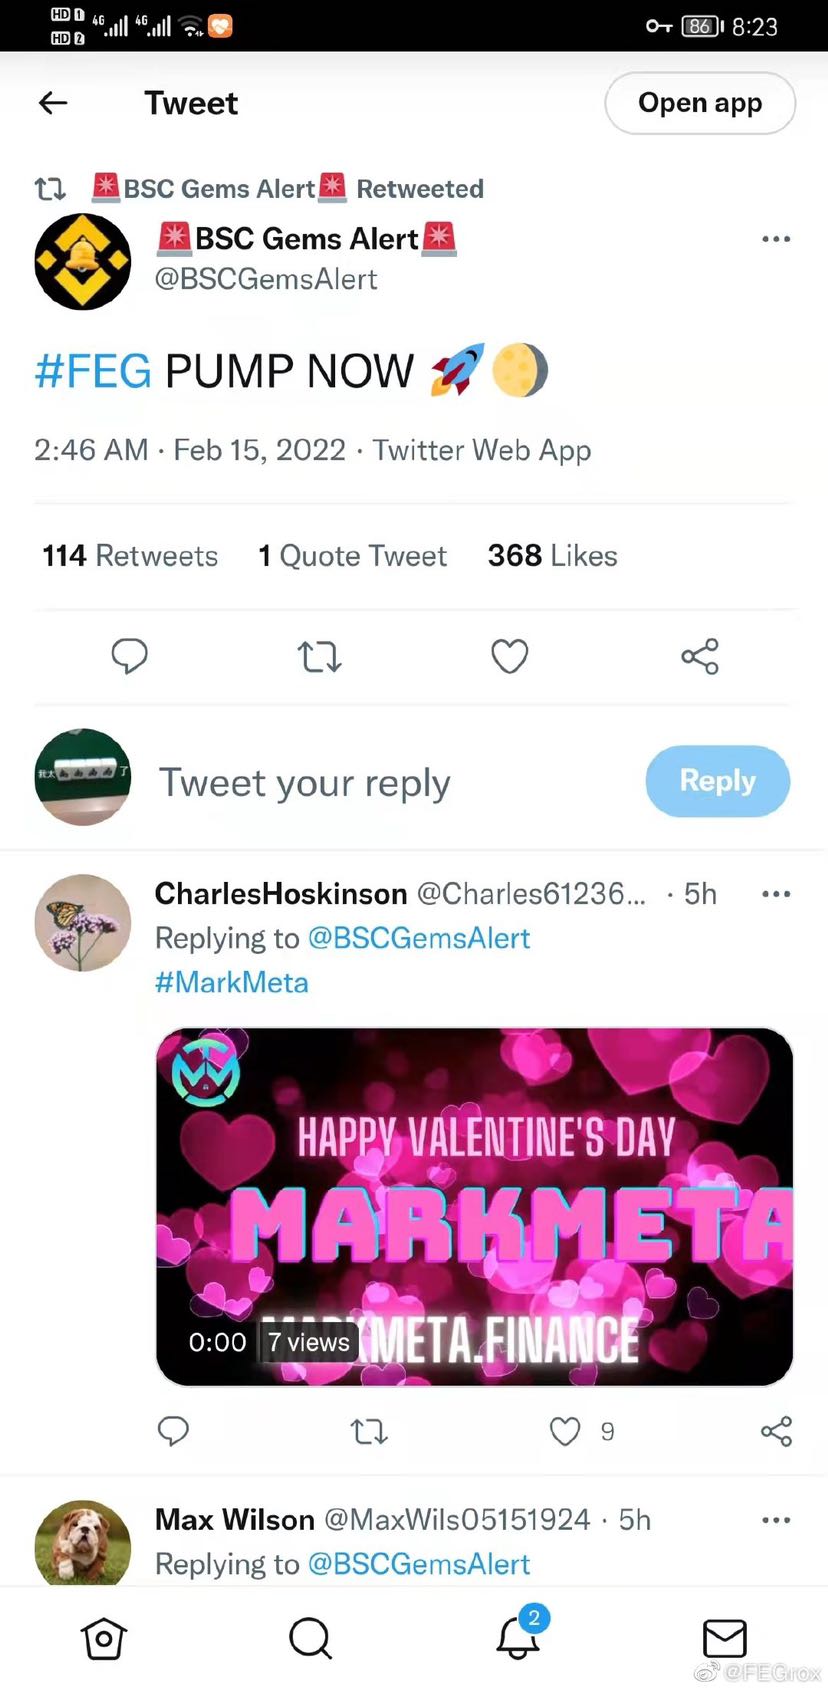Open the app via Open app button
Screen dimensions: 828x1690
point(700,103)
